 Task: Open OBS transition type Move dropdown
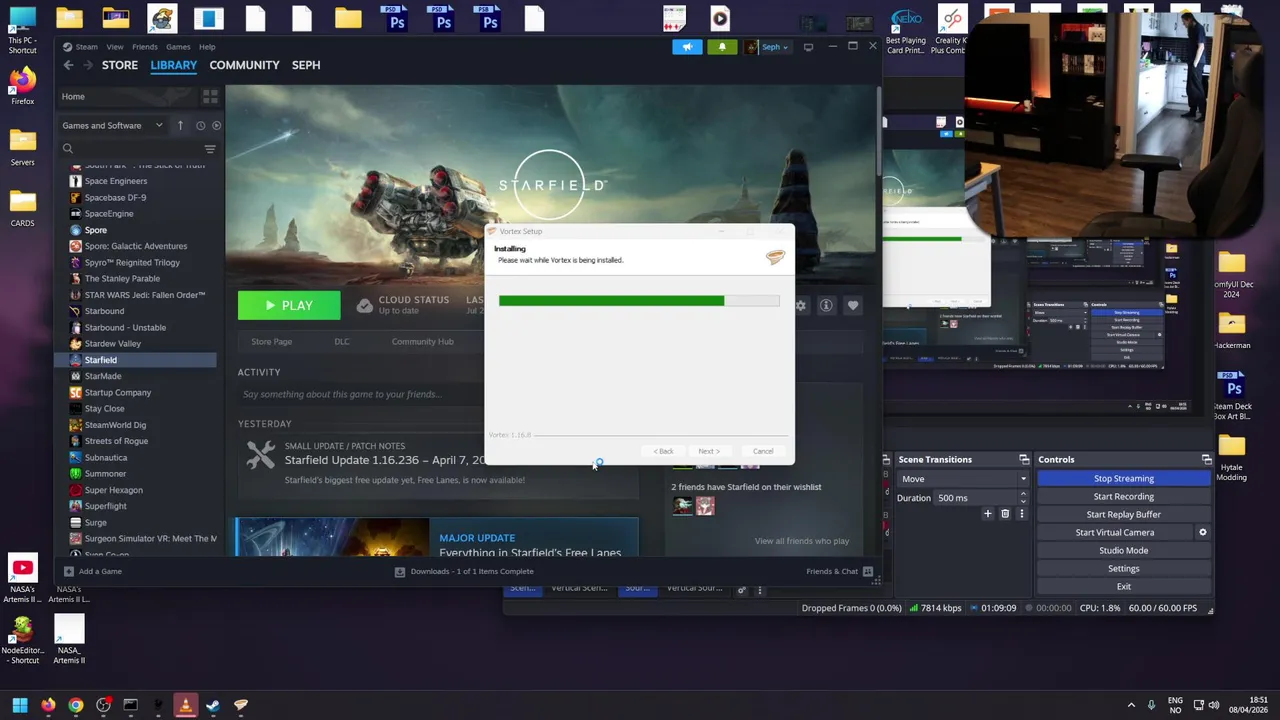(x=962, y=479)
